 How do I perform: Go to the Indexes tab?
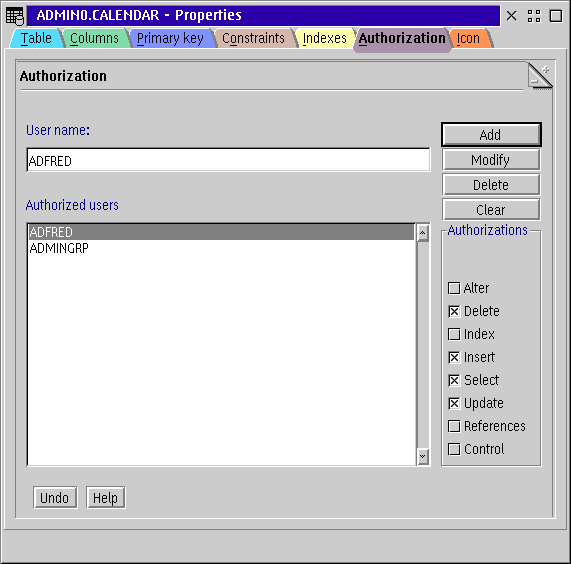coord(324,38)
